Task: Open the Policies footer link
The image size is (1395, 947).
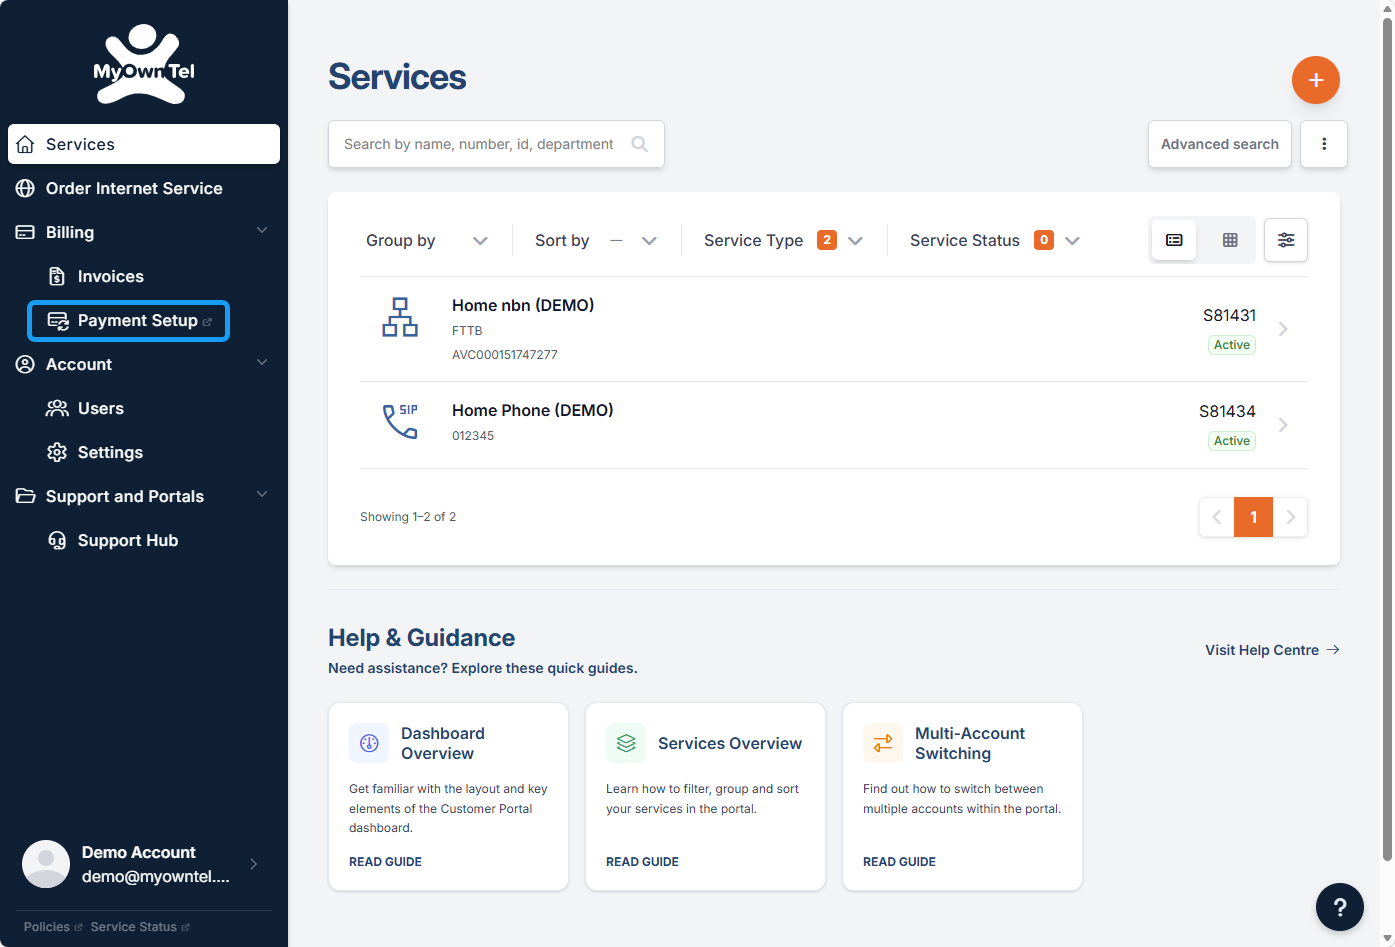Action: point(53,927)
